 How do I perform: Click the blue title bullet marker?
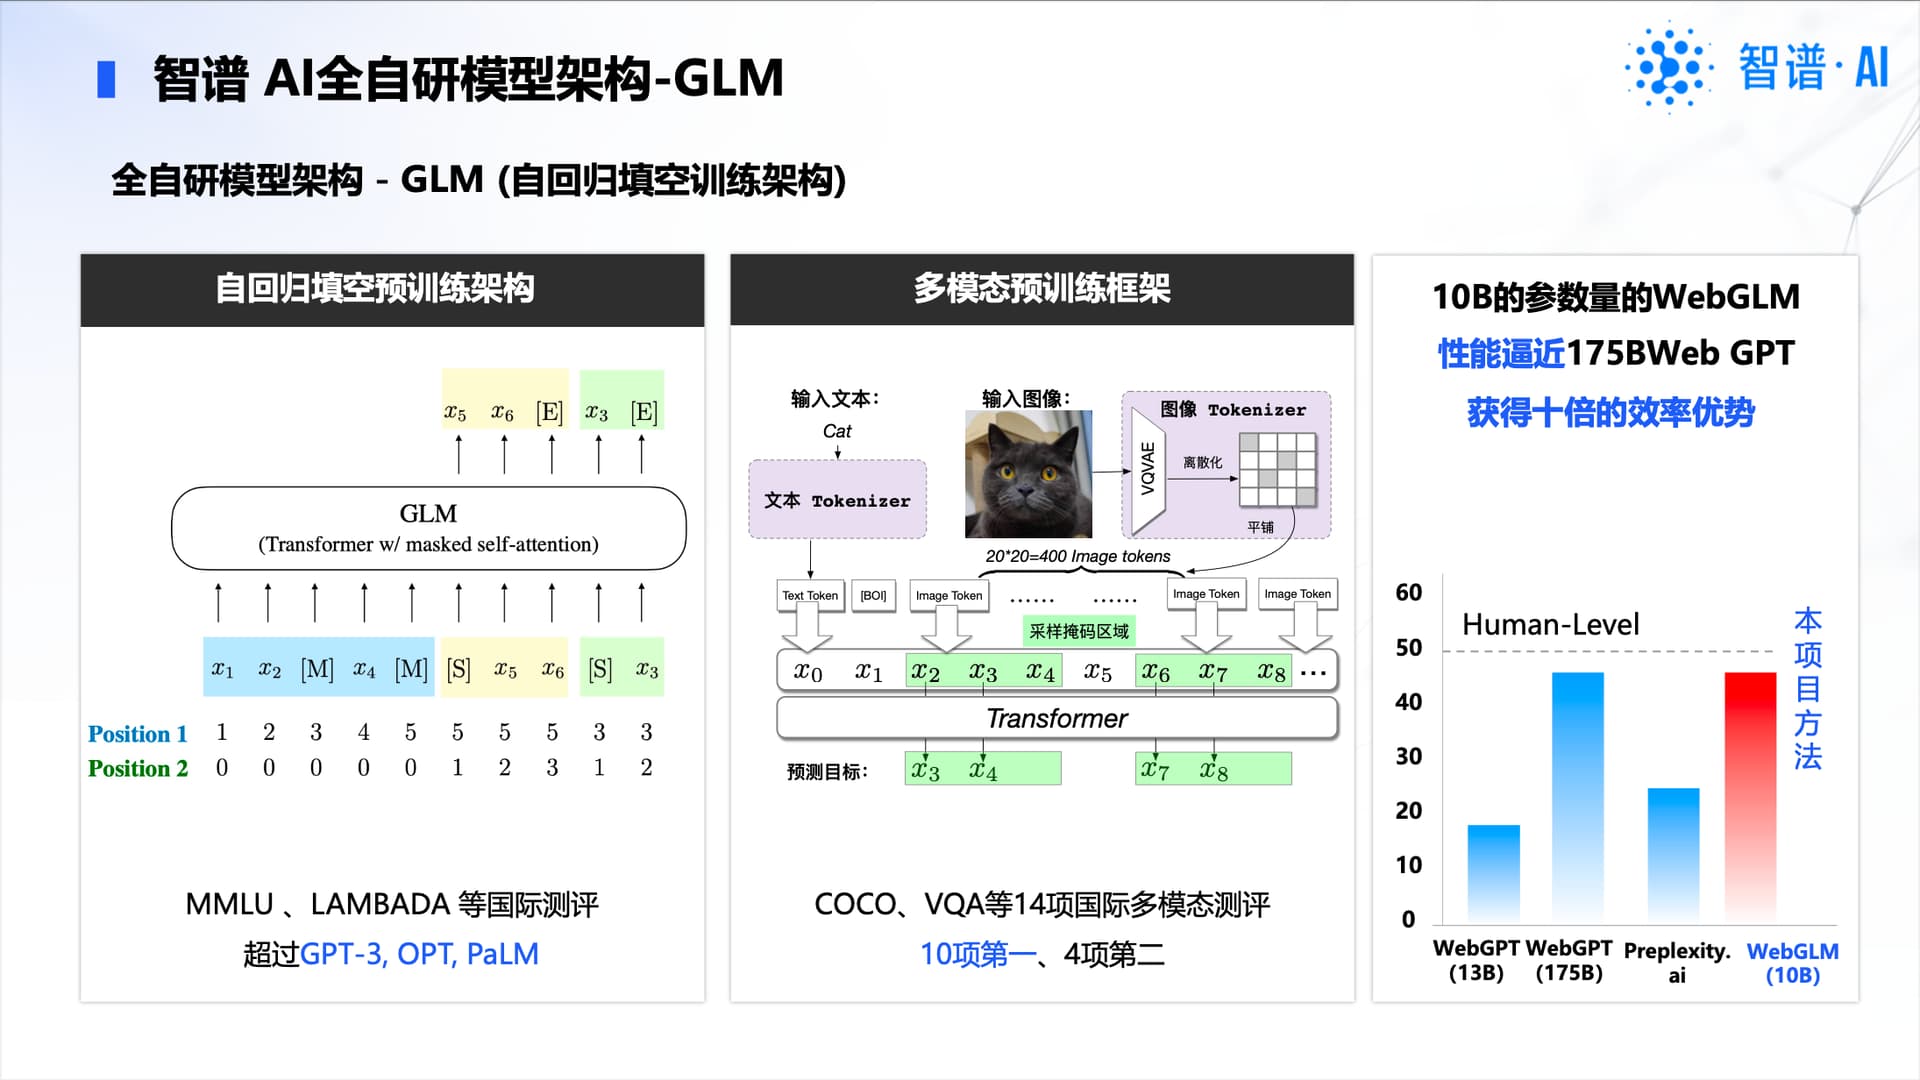click(x=106, y=79)
